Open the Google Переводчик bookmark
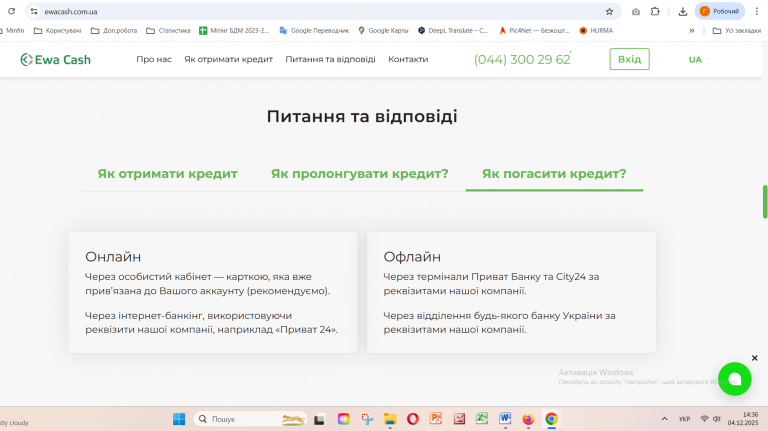The image size is (768, 431). [314, 30]
